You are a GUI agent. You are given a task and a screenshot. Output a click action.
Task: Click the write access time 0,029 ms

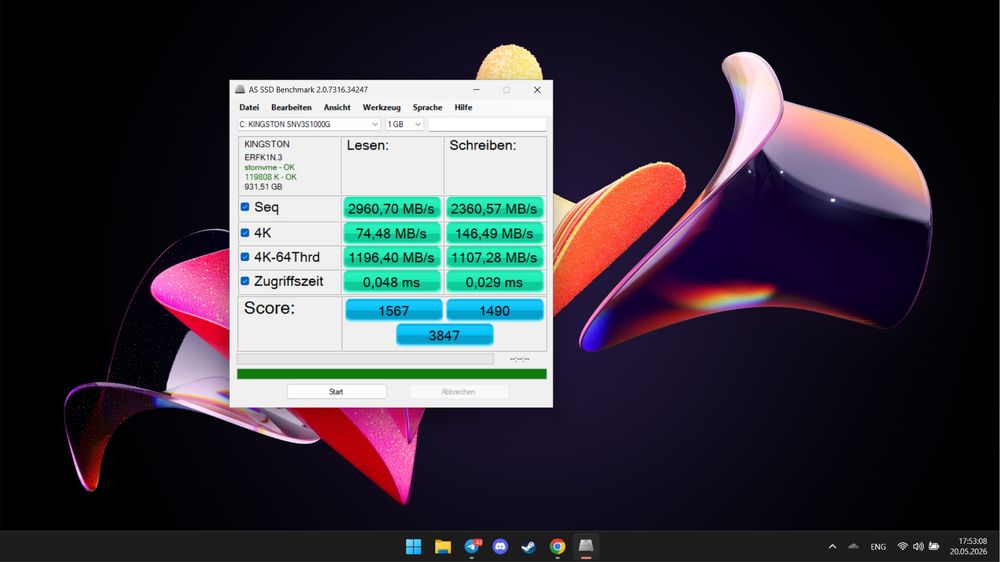pos(494,282)
